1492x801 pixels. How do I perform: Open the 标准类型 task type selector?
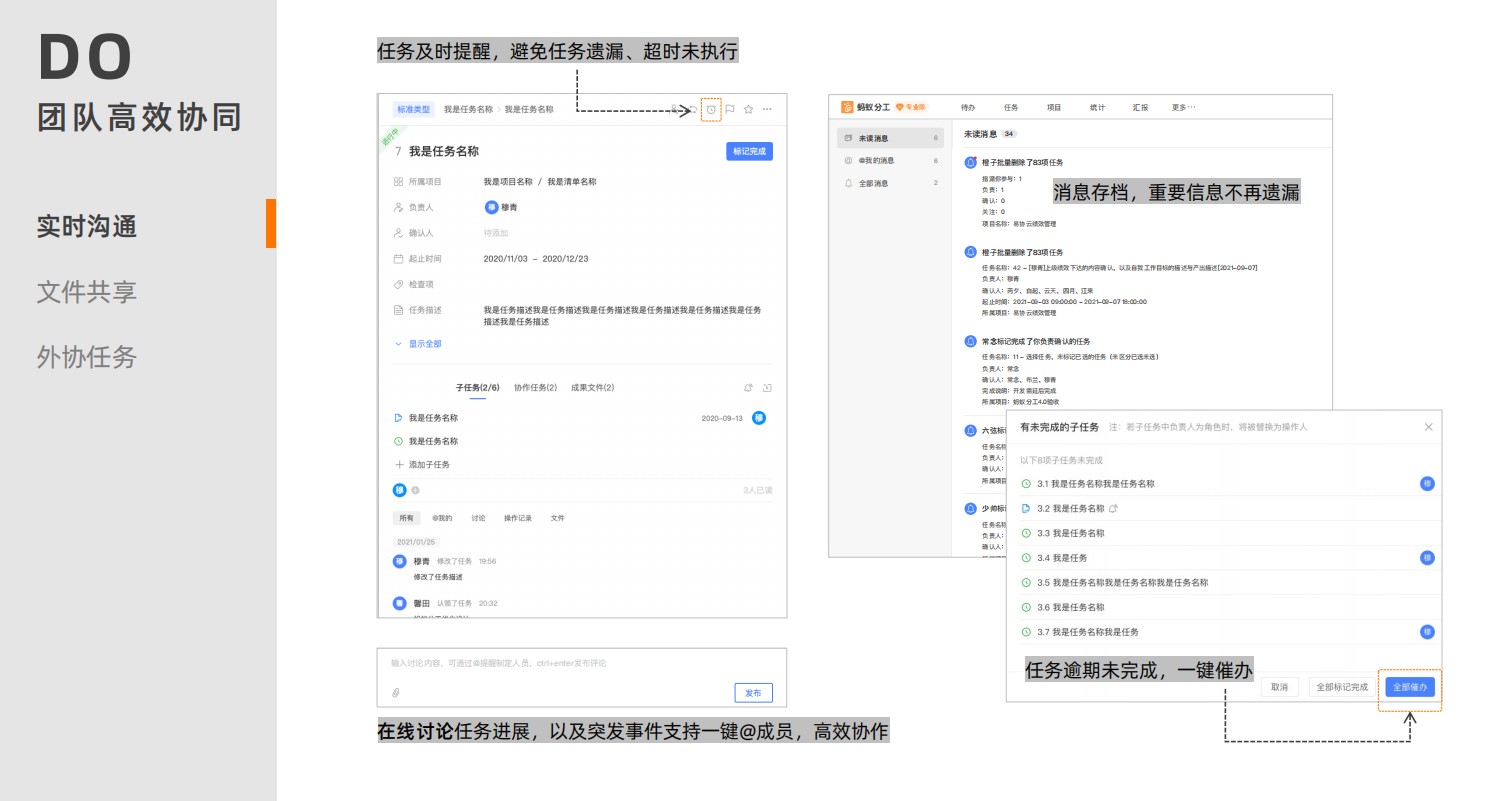coord(413,109)
